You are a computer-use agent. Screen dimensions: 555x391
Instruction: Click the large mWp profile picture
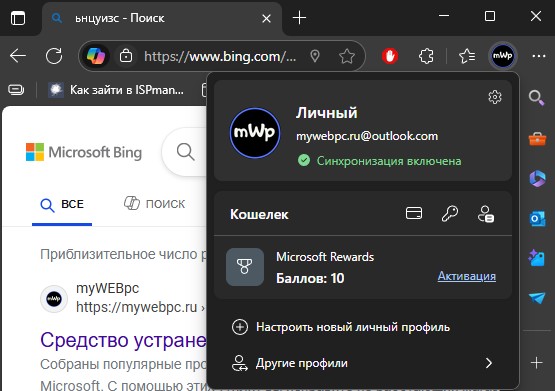[255, 133]
